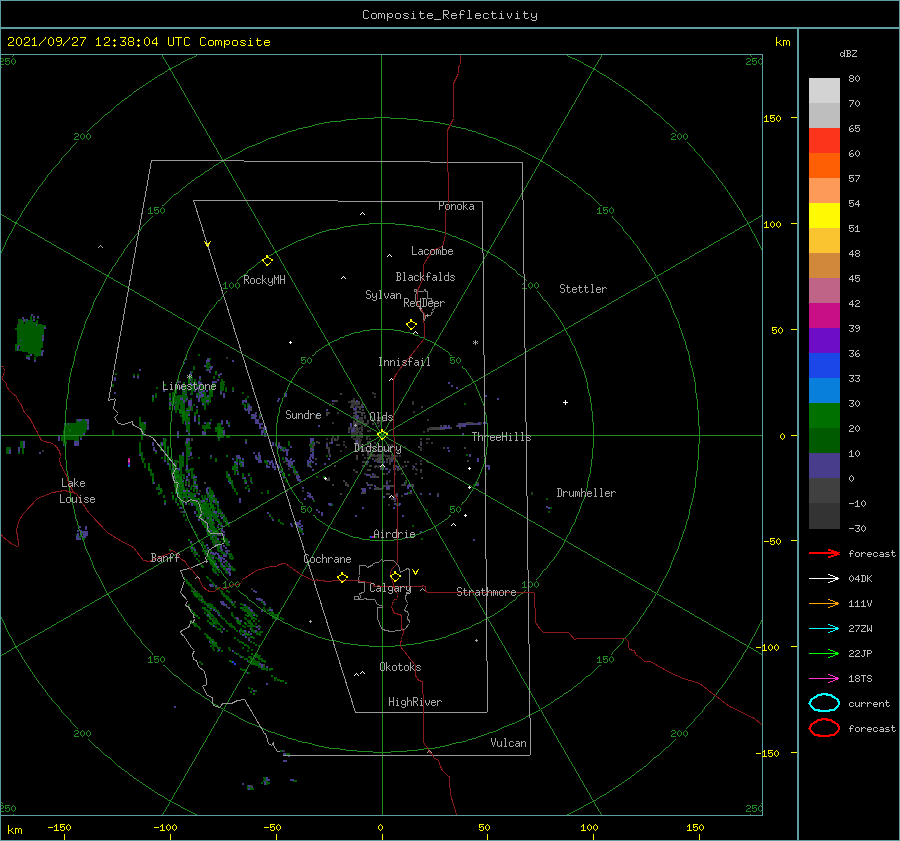Viewport: 900px width, 841px height.
Task: Click the yellow diamond marker below RedDeer
Action: click(411, 325)
